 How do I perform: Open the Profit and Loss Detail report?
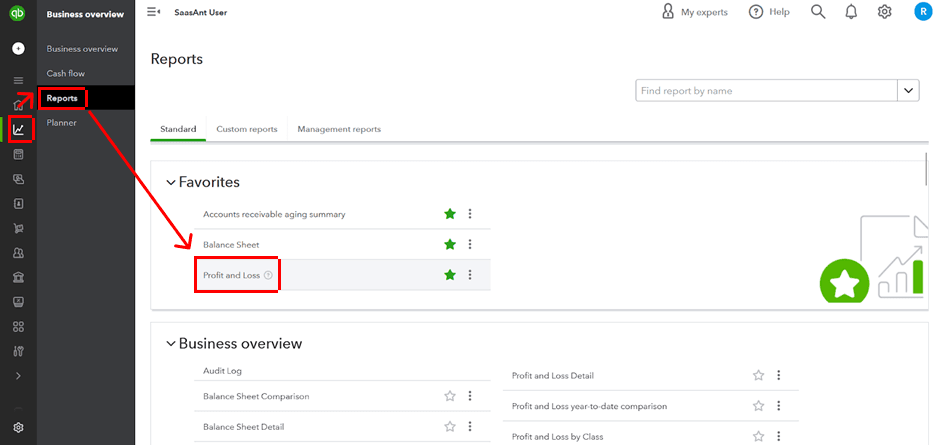click(553, 376)
